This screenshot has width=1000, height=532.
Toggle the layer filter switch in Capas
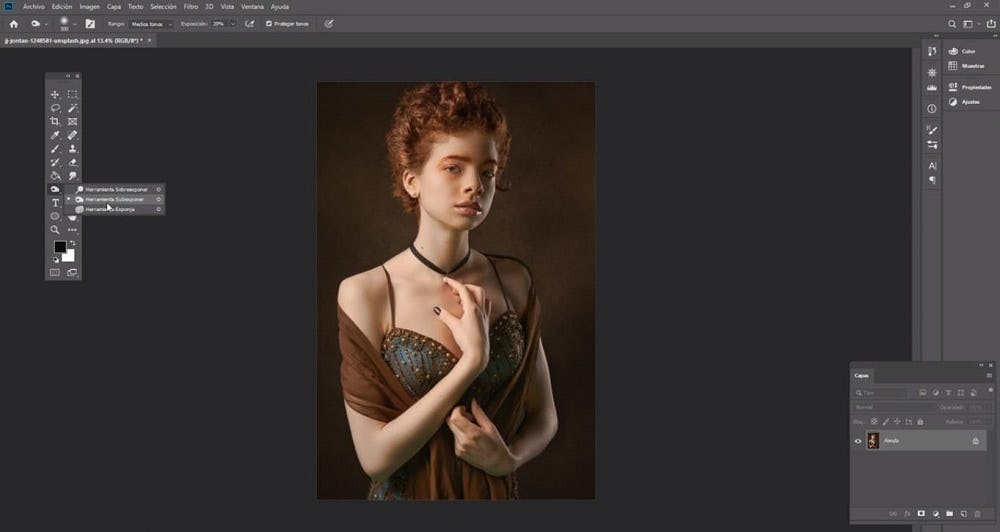[x=990, y=390]
